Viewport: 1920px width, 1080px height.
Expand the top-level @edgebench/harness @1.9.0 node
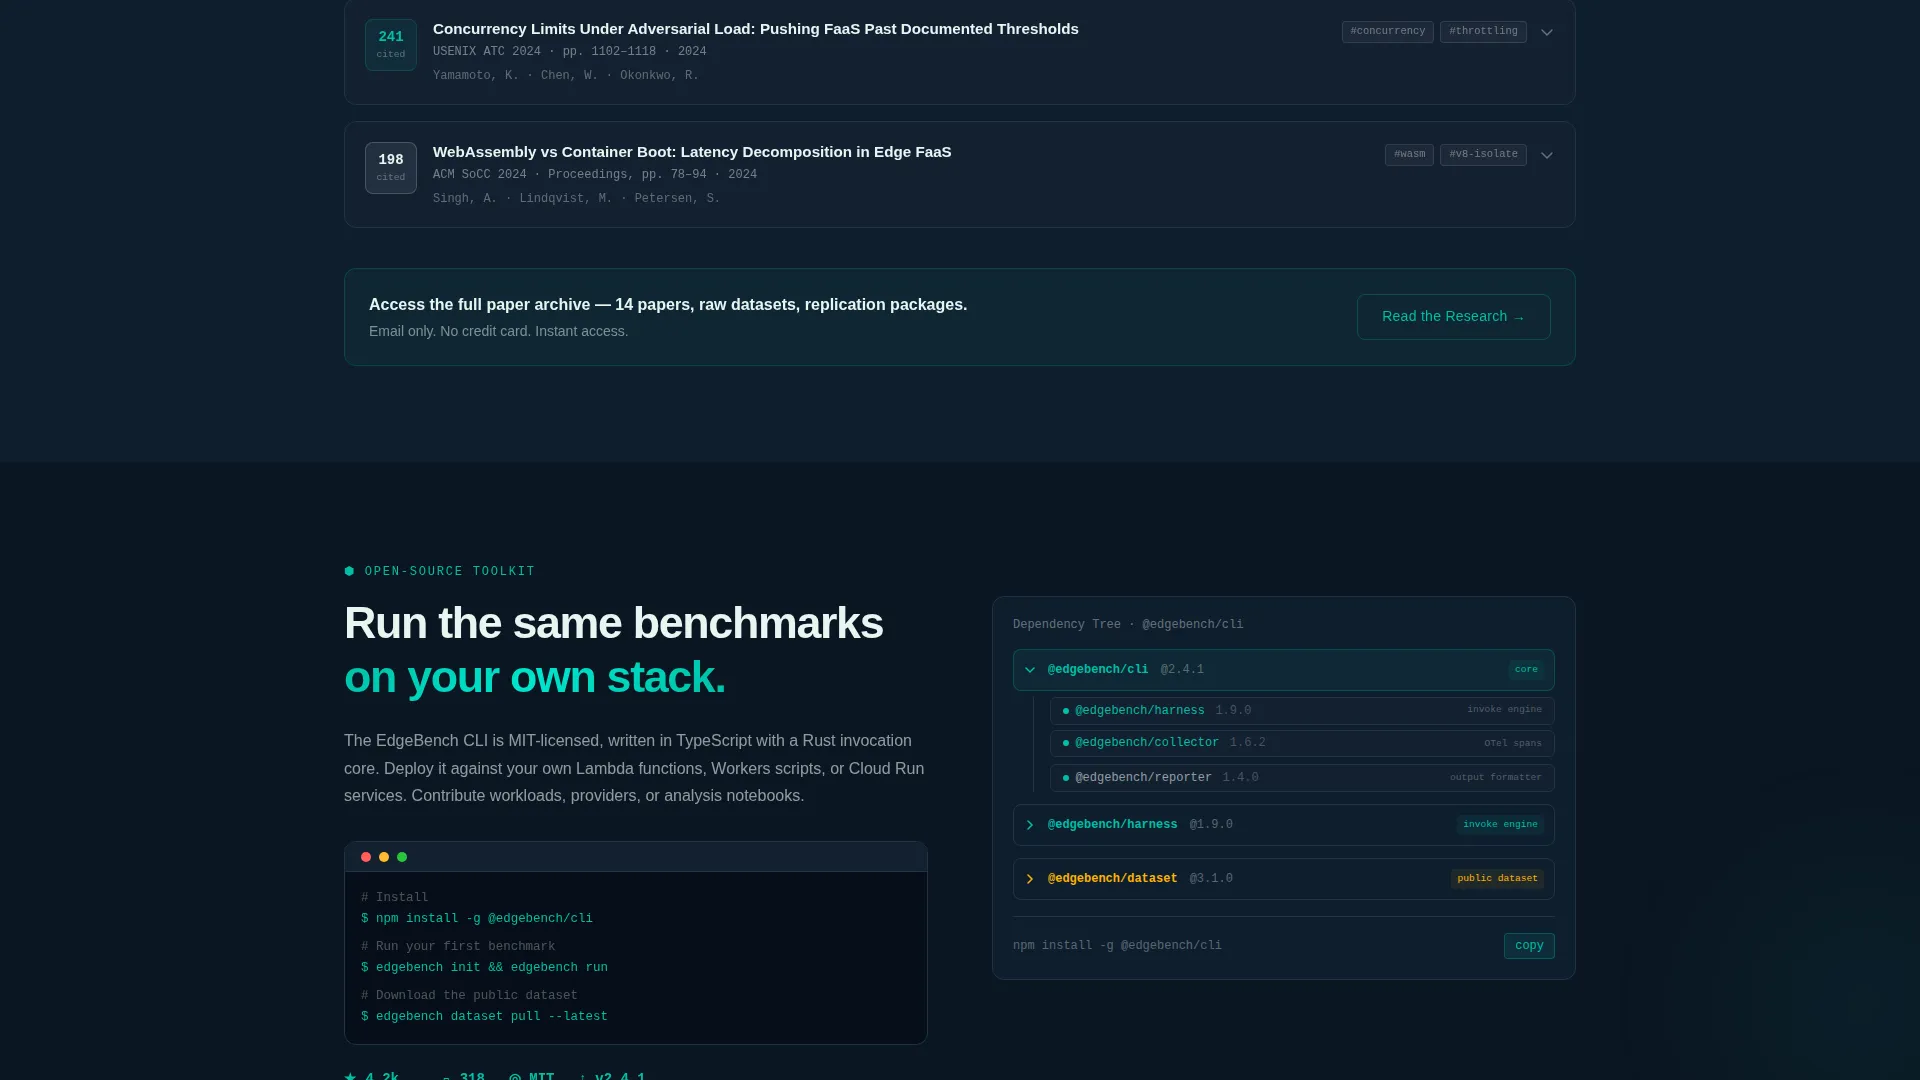(x=1030, y=825)
